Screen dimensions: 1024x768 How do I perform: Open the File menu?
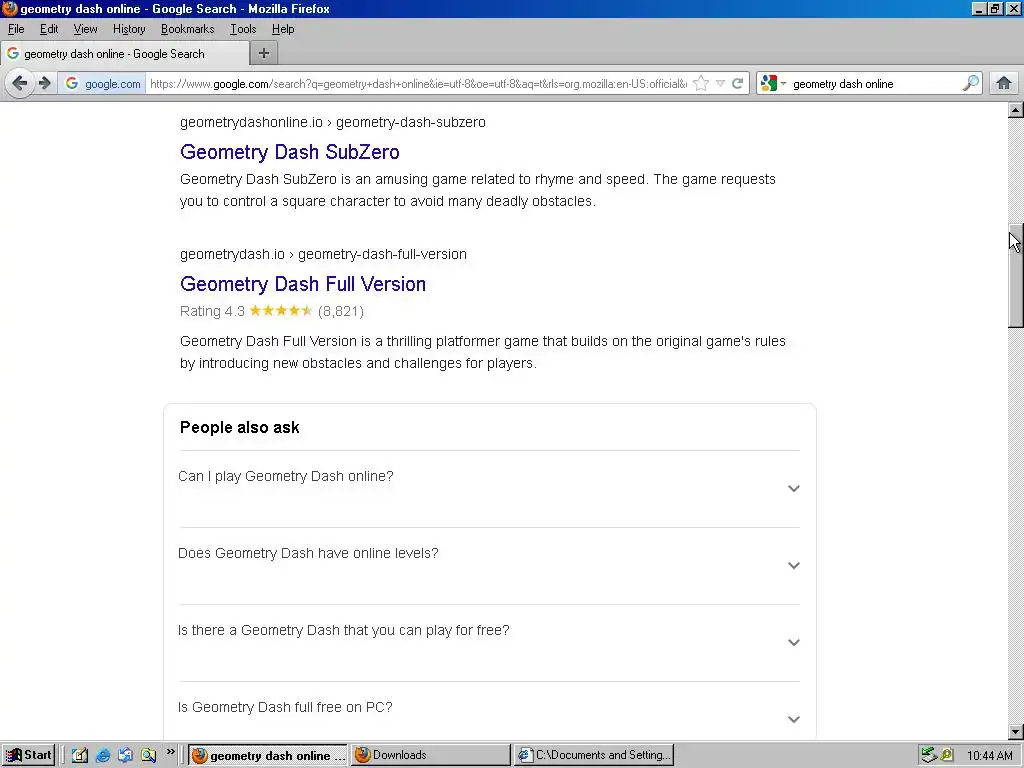point(16,29)
